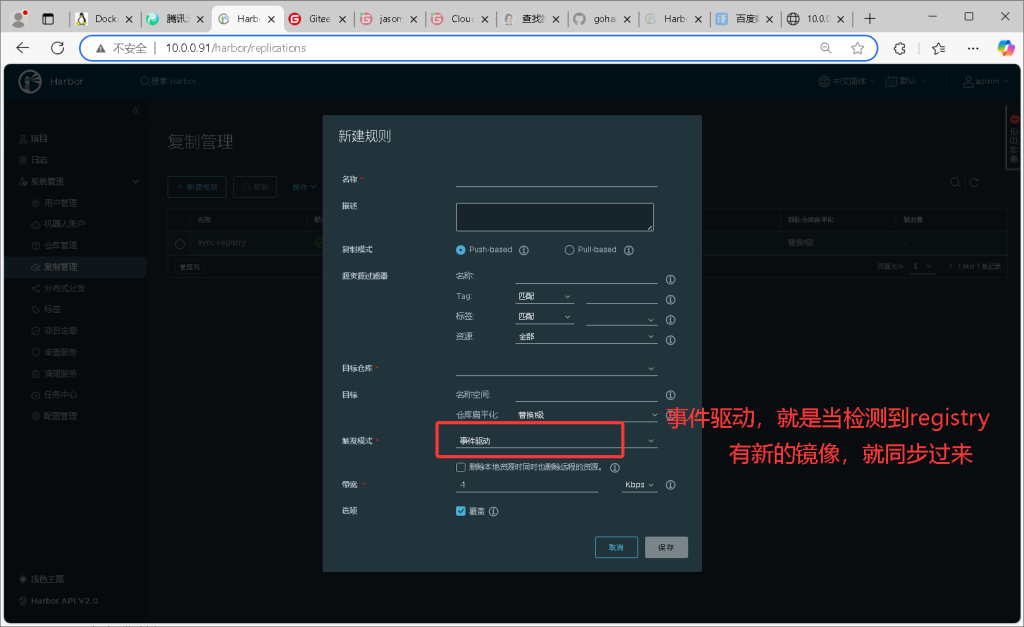Viewport: 1024px width, 627px height.
Task: Enable the delete remote resources checkbox
Action: pyautogui.click(x=461, y=467)
